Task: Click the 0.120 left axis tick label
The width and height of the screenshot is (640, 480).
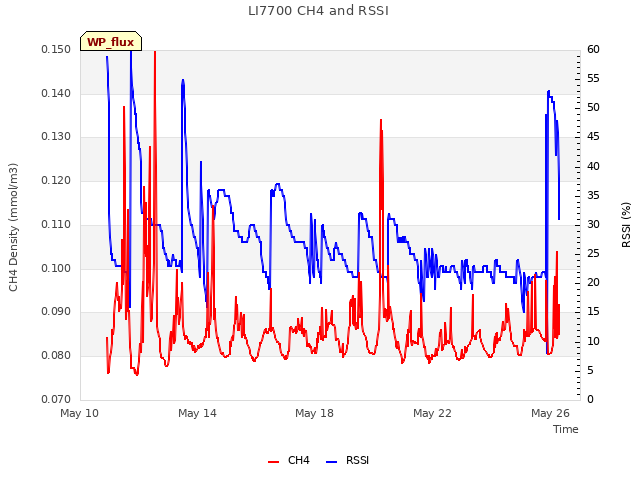Action: point(56,180)
